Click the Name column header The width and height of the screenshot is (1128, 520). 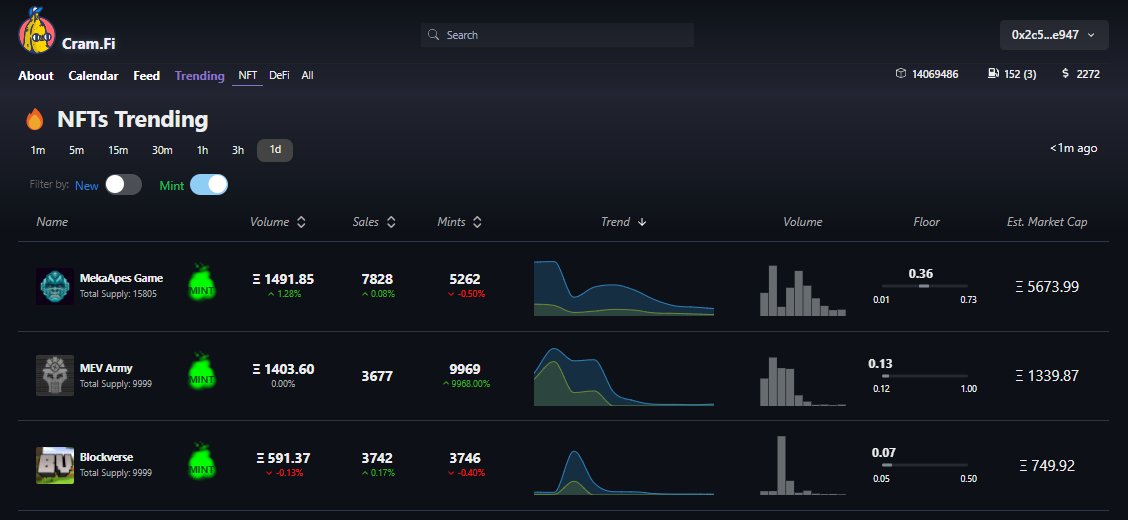[x=52, y=222]
